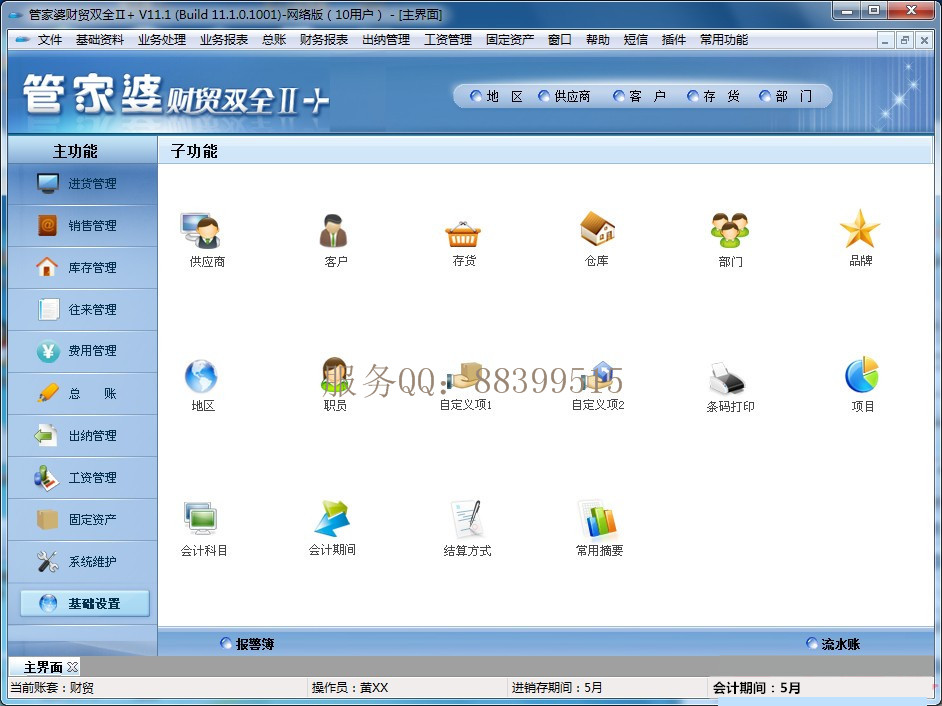This screenshot has width=942, height=706.
Task: Click the app system menu icon left of 文件
Action: (22, 40)
